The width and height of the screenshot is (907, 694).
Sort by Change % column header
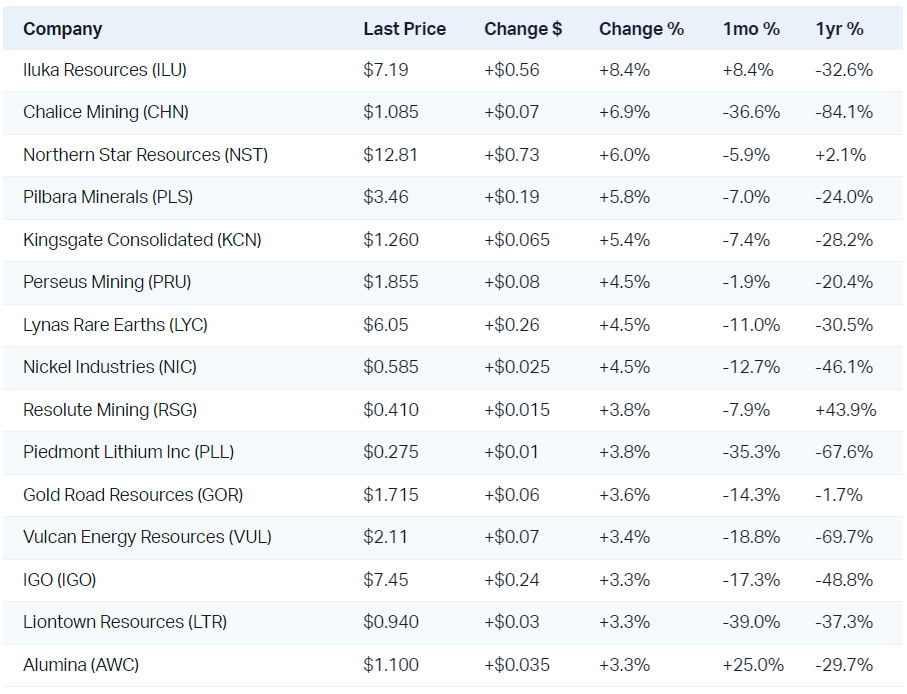point(641,29)
